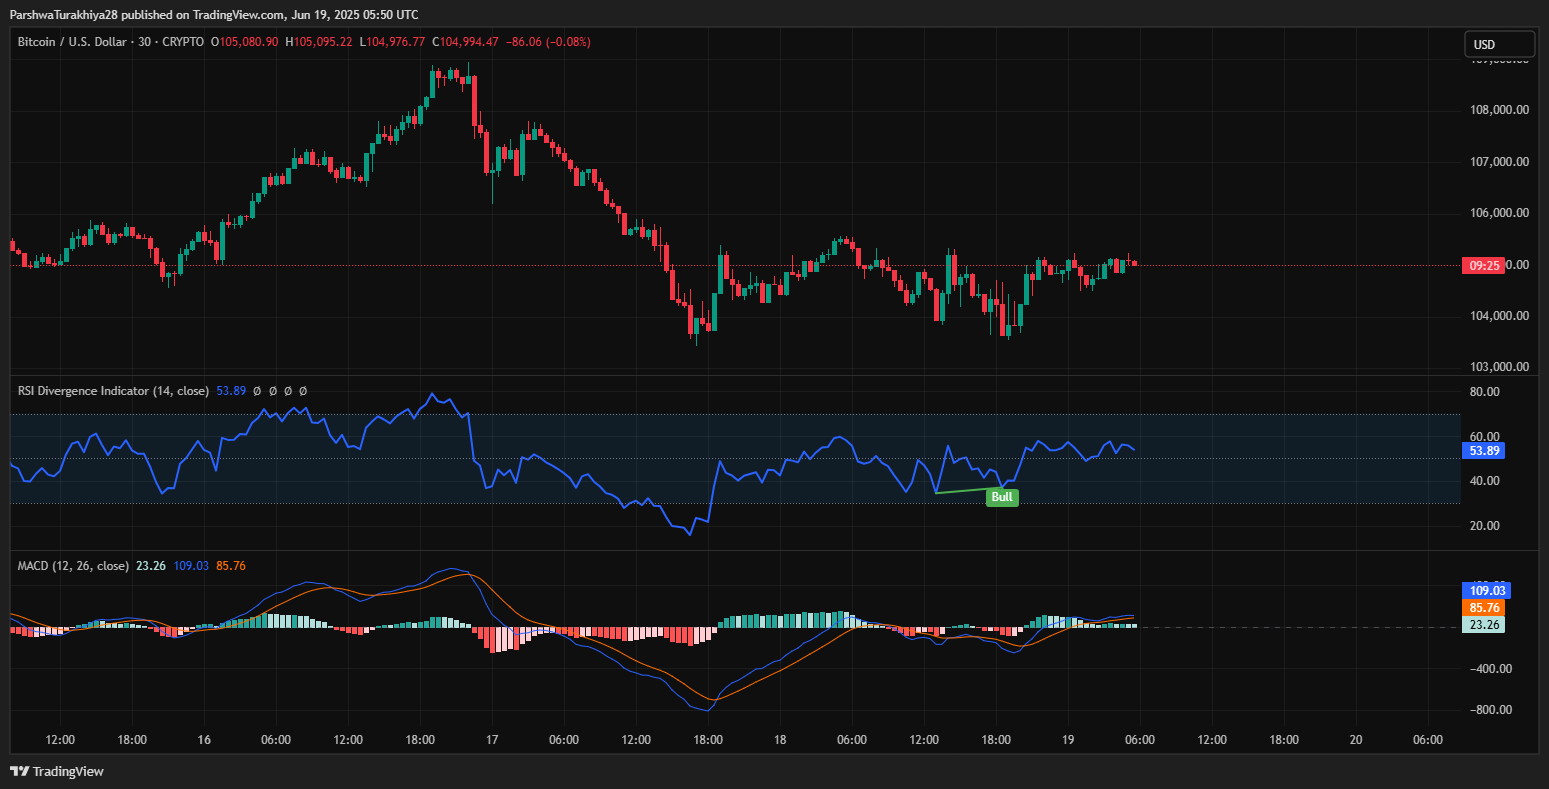Viewport: 1549px width, 789px height.
Task: Click the orange 85.76 signal axis tag
Action: (1484, 607)
